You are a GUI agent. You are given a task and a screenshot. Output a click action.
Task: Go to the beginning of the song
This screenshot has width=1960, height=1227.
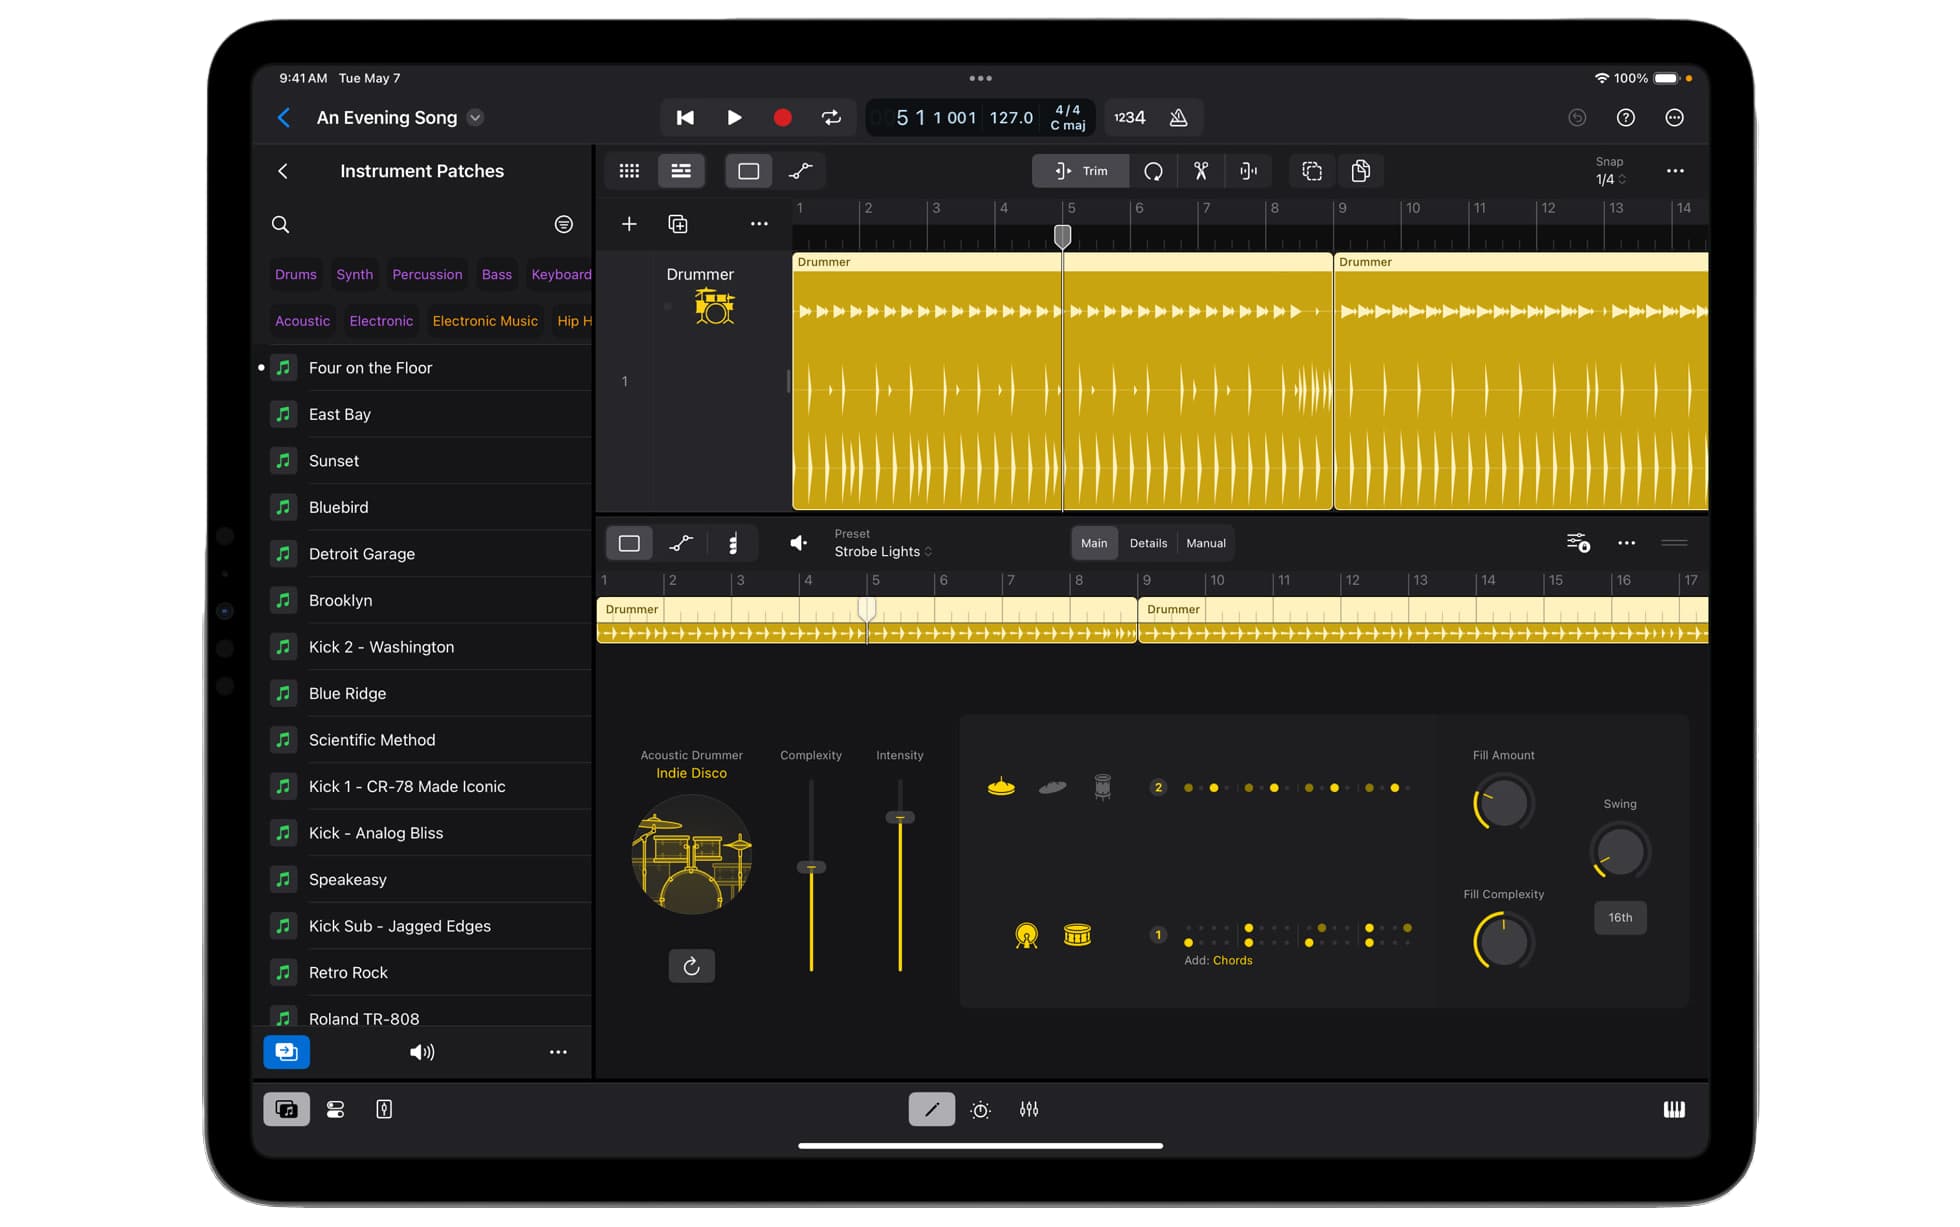tap(685, 118)
